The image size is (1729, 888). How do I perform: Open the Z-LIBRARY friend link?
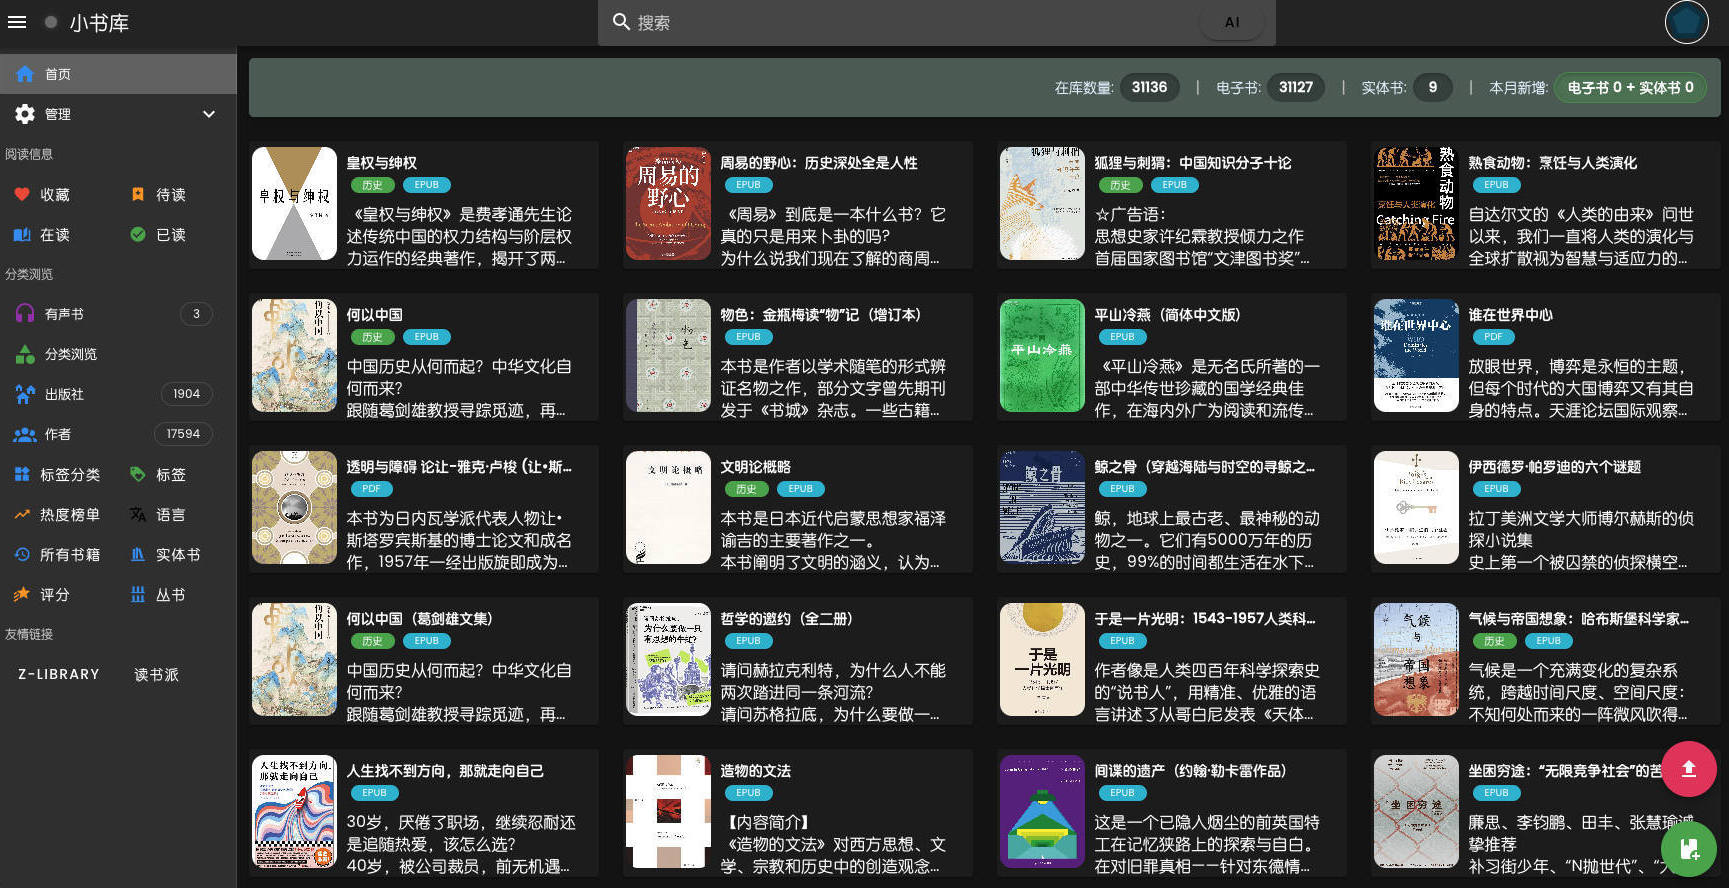[59, 675]
